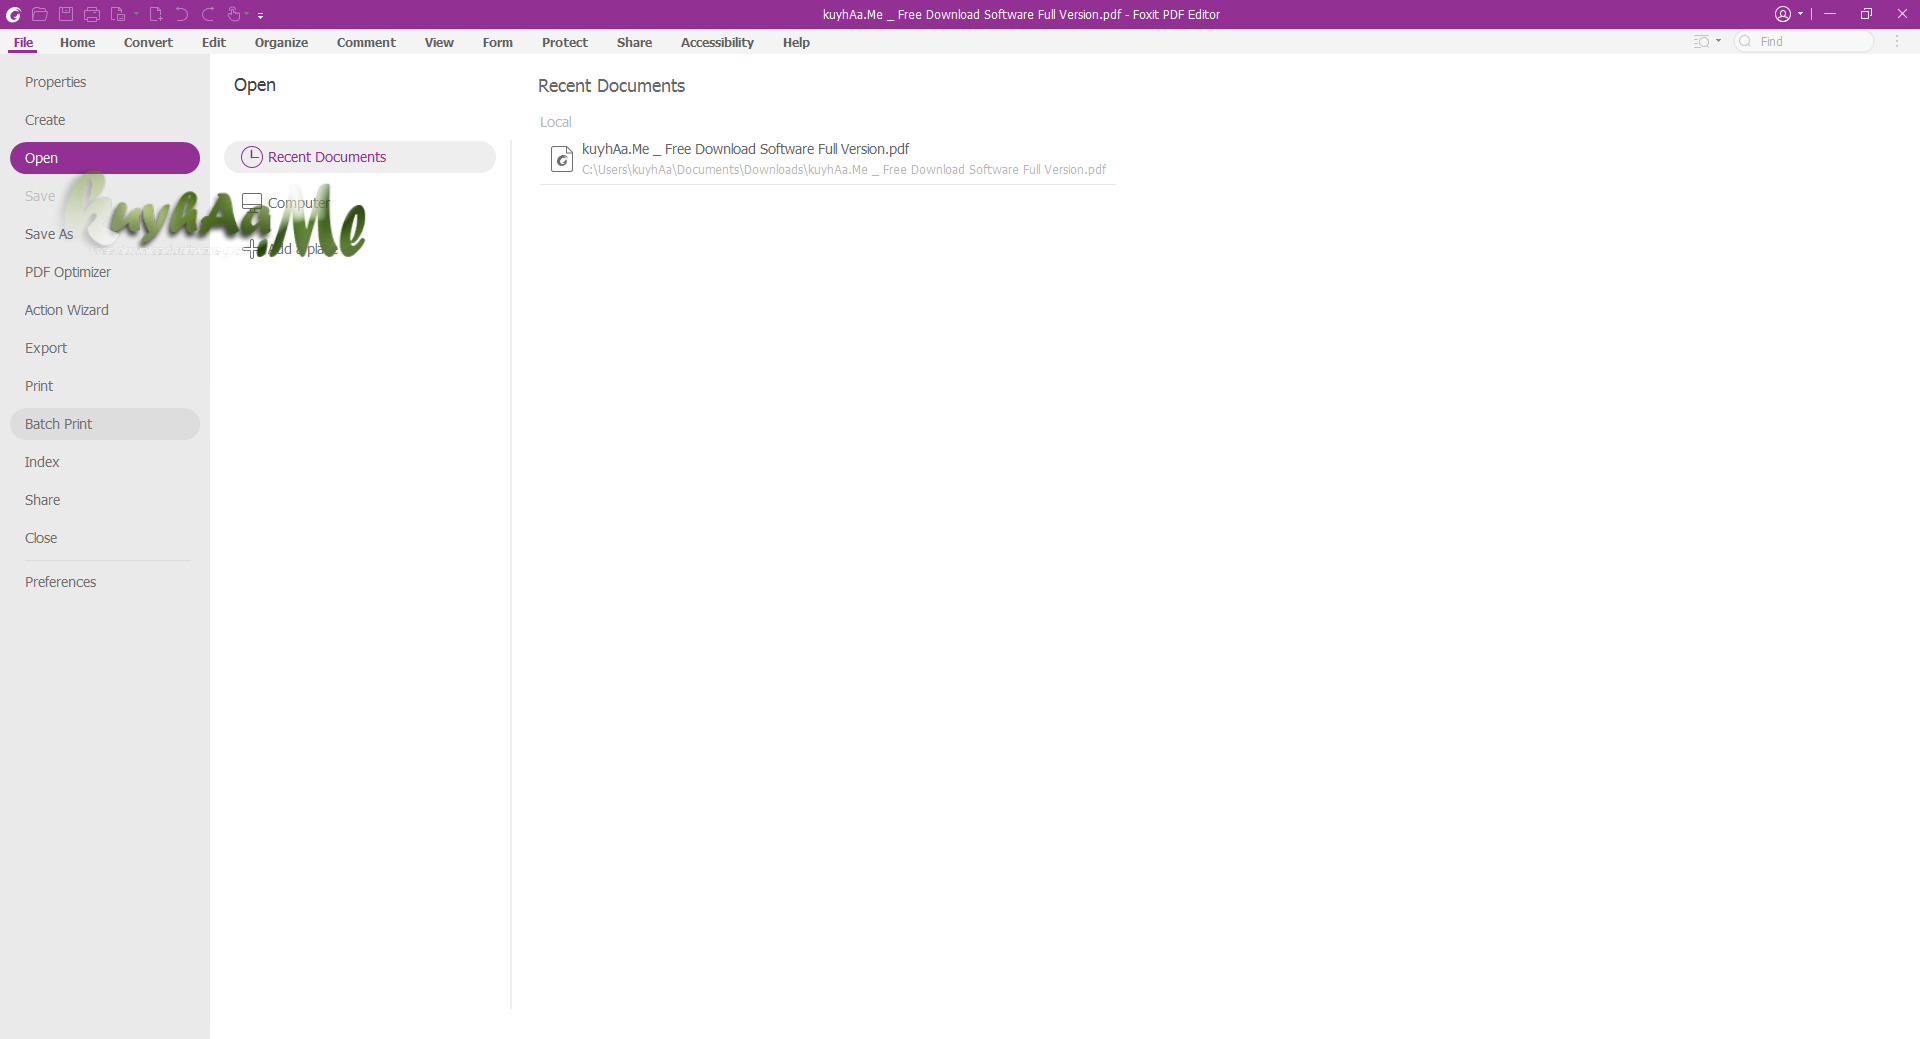1920x1039 pixels.
Task: Switch to the Share ribbon tab
Action: (x=634, y=42)
